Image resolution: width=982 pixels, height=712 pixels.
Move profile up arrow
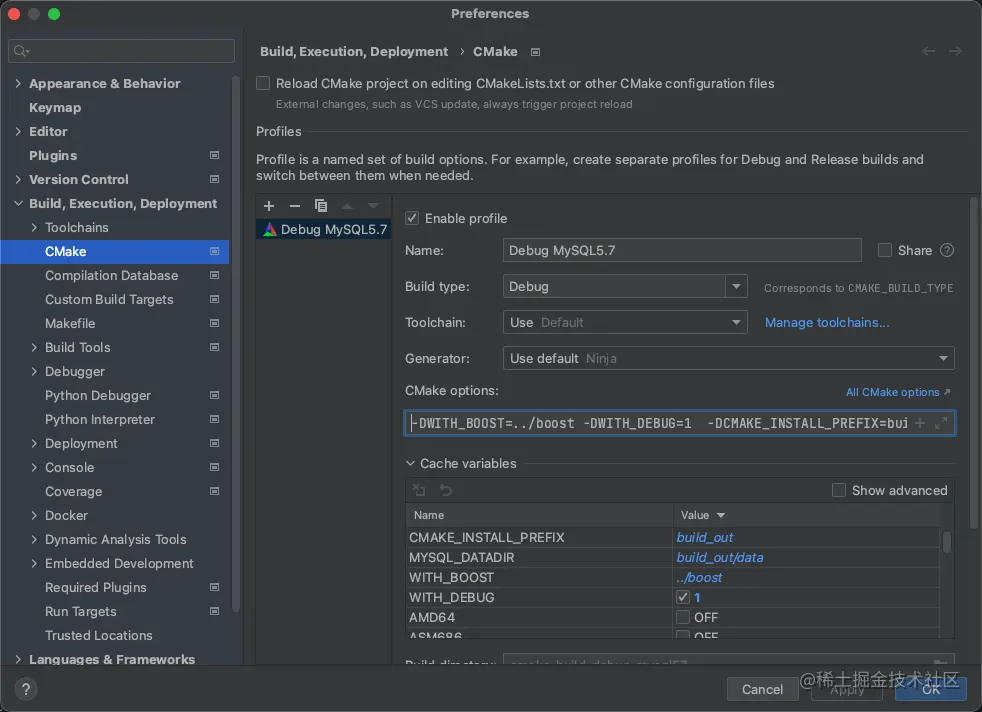click(x=347, y=206)
